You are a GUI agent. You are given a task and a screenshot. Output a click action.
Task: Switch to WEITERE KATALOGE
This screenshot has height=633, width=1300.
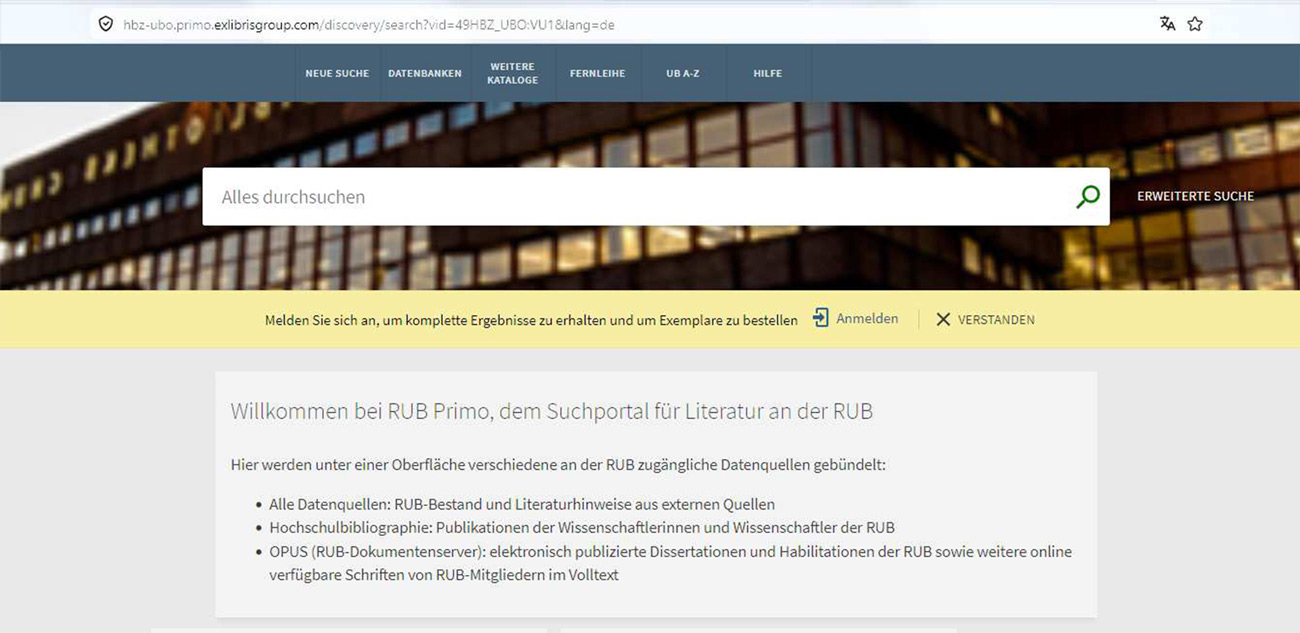tap(512, 72)
